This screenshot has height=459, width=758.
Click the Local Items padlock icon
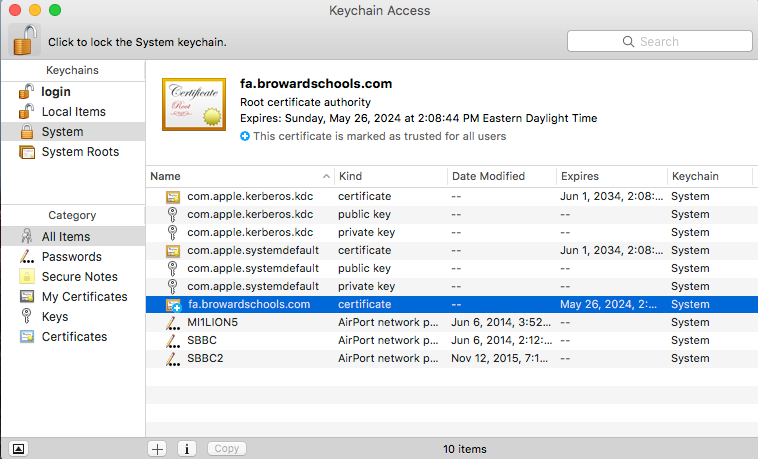[26, 111]
